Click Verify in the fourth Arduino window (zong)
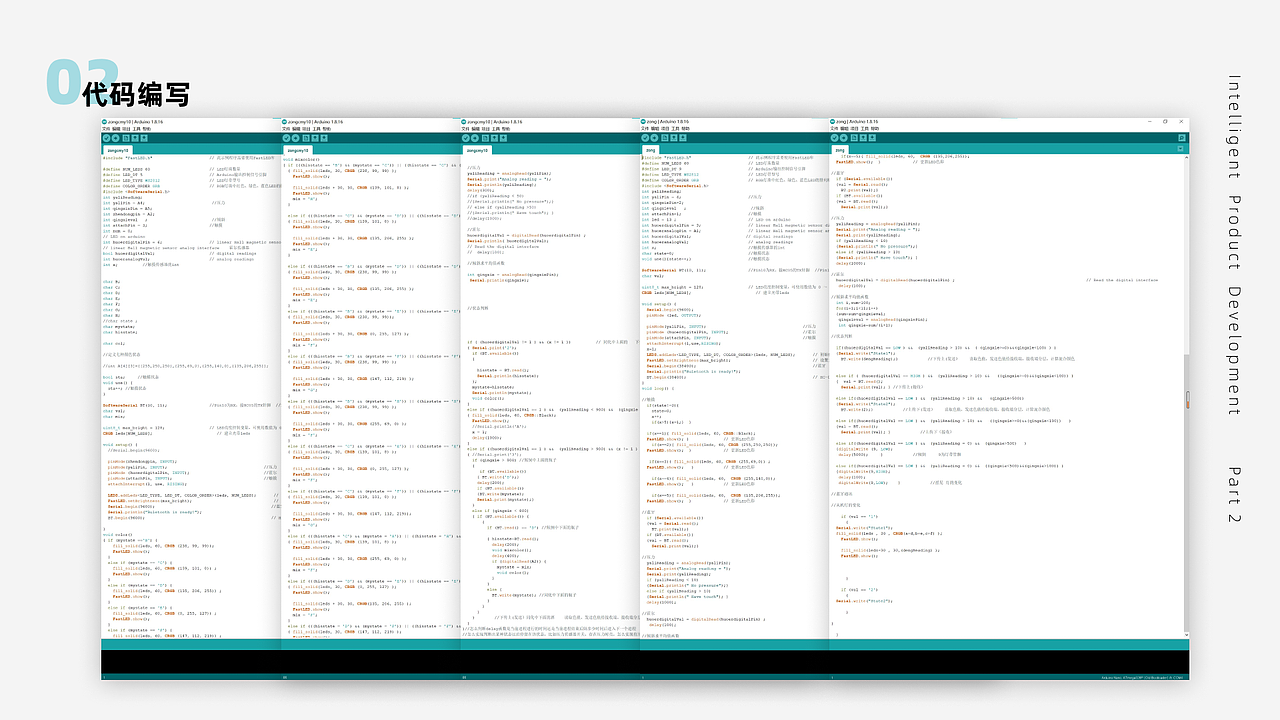This screenshot has height=720, width=1280. pyautogui.click(x=645, y=138)
